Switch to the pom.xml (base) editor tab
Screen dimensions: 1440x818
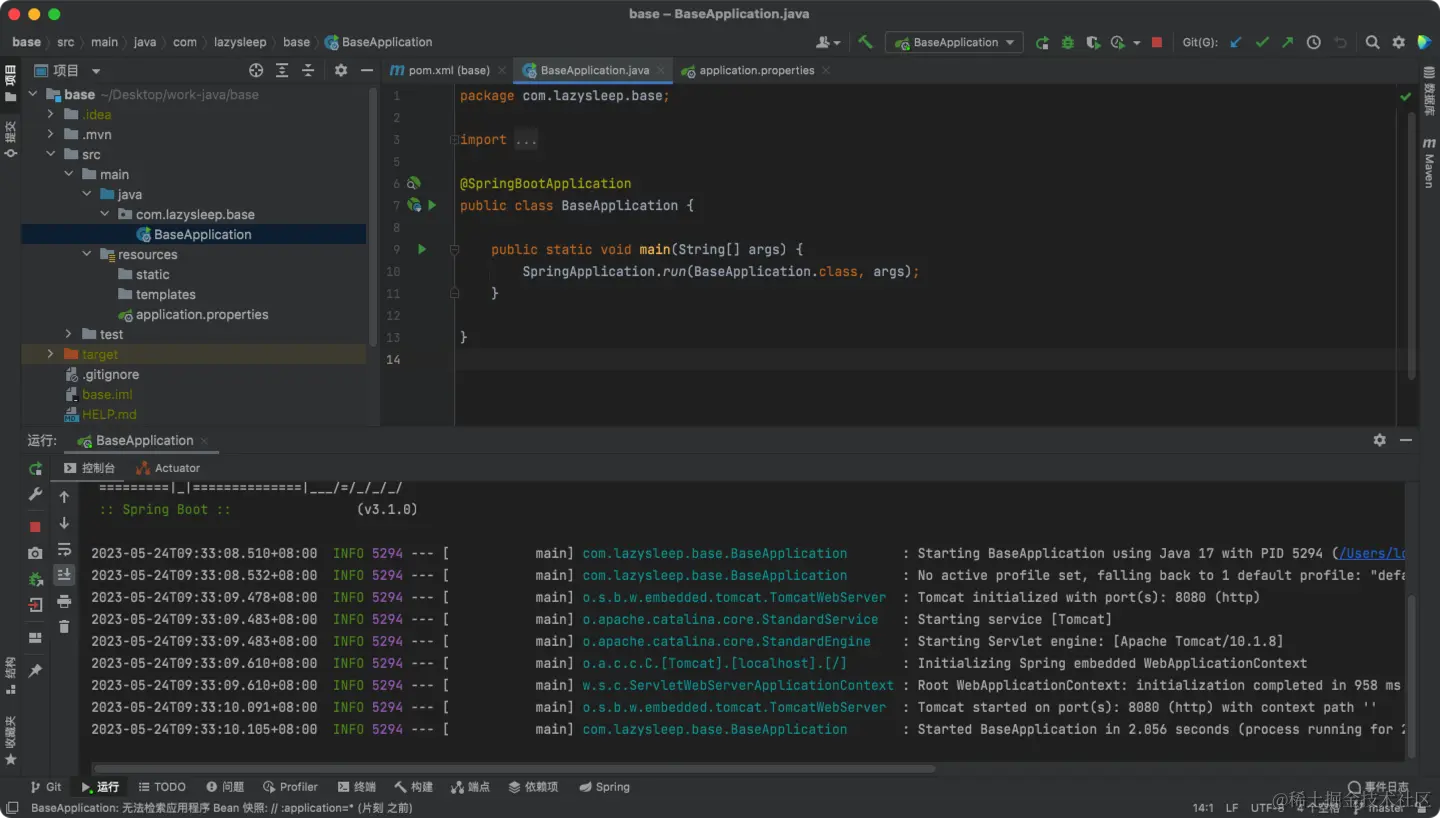tap(448, 71)
